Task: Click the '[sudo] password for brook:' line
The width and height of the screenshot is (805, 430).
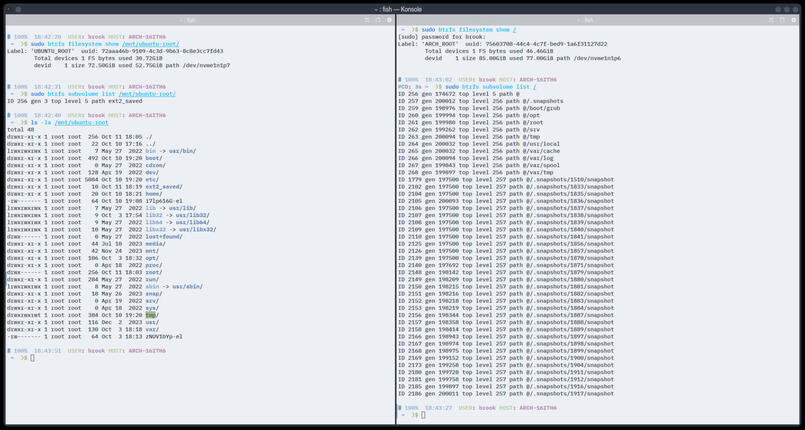Action: (x=440, y=37)
